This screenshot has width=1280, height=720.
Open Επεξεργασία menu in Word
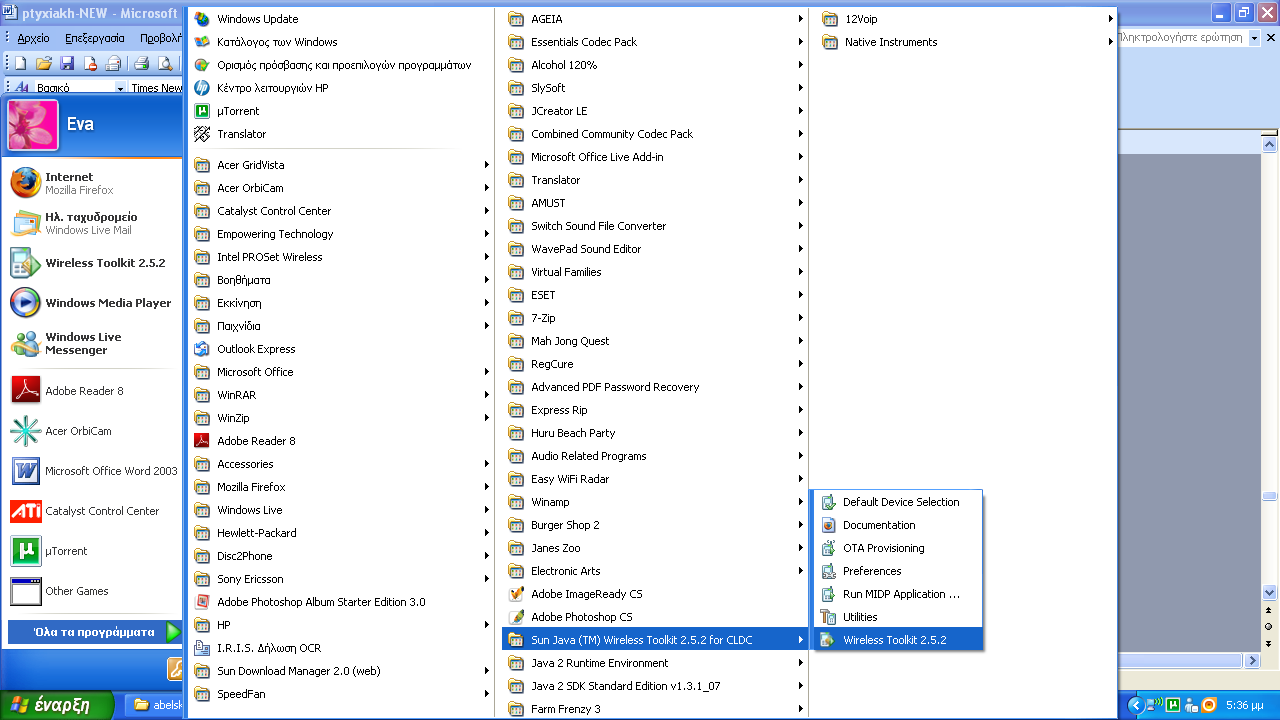95,38
